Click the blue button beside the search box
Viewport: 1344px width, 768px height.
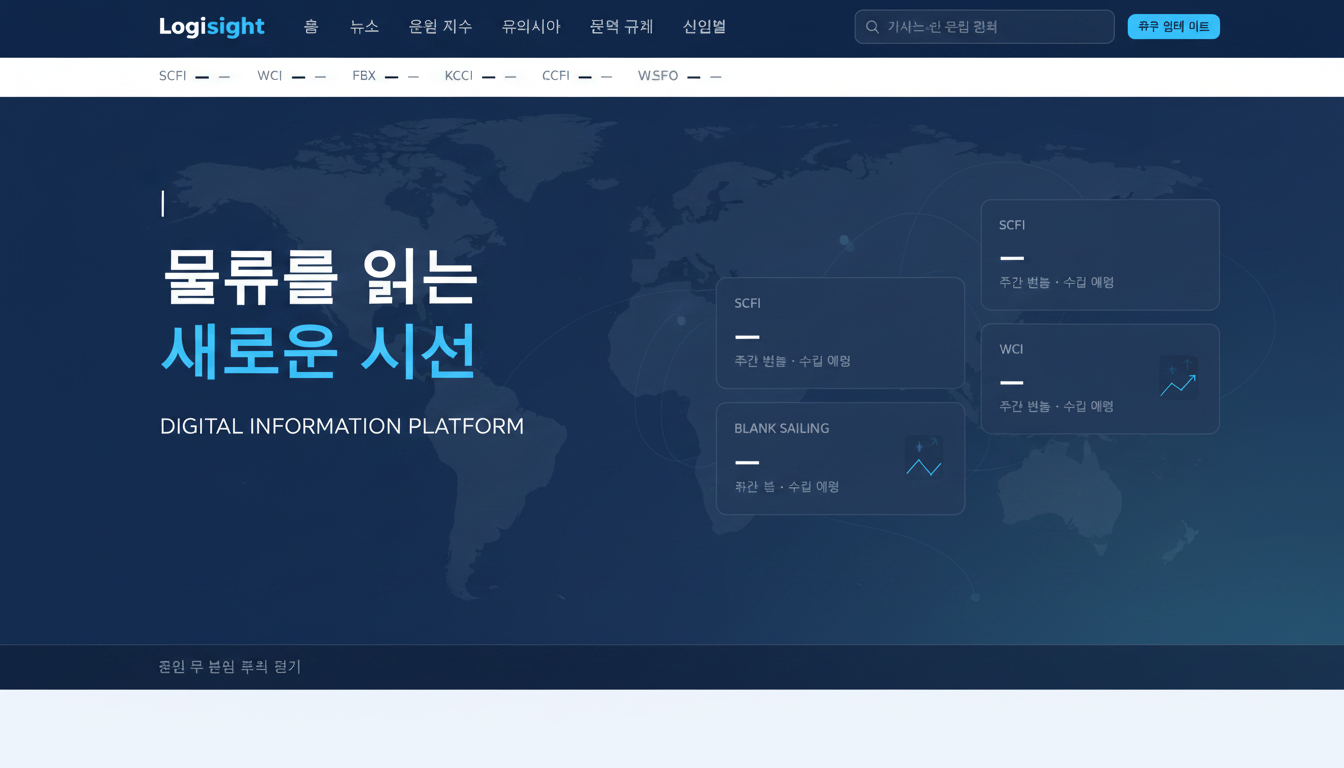click(1174, 27)
